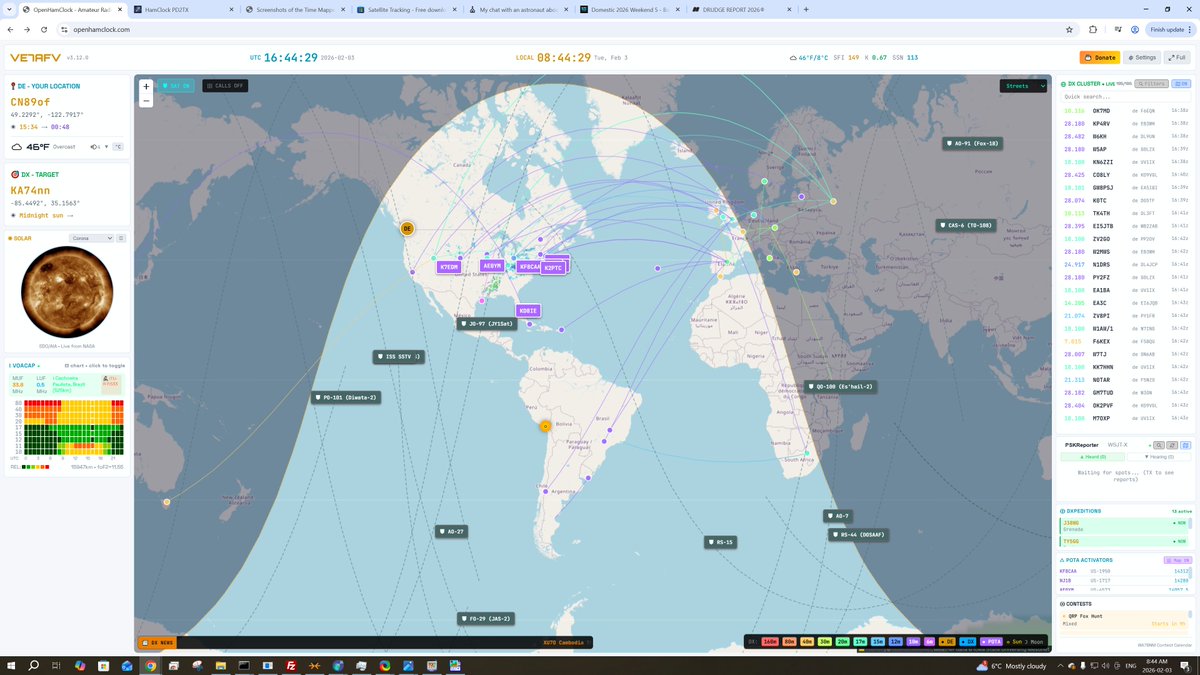The width and height of the screenshot is (1200, 675).
Task: Open Settings in the header
Action: pos(1140,58)
